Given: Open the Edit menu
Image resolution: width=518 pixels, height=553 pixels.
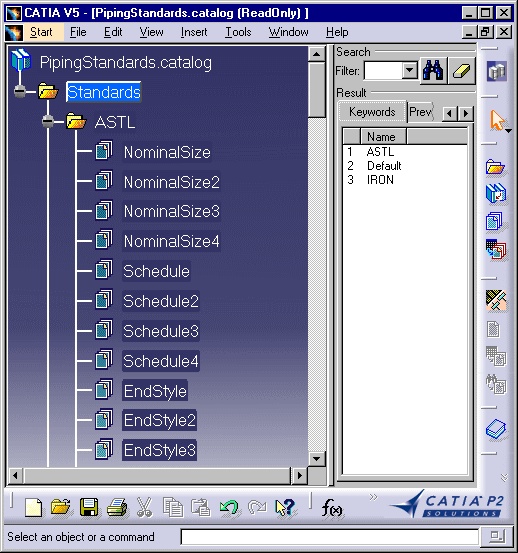Looking at the screenshot, I should 113,32.
